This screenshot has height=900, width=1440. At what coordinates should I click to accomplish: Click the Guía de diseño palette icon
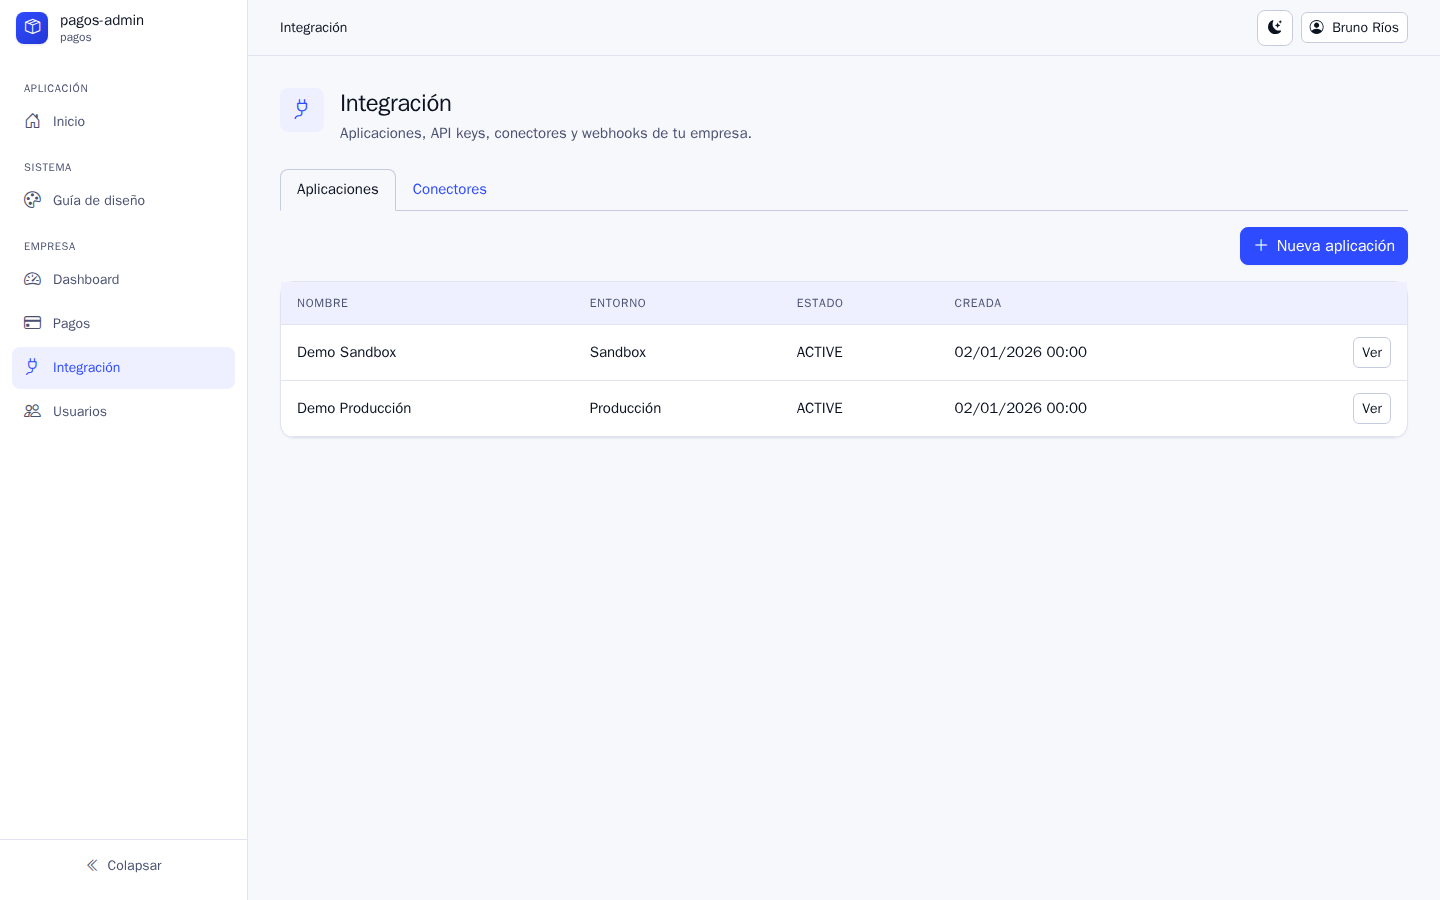(33, 200)
